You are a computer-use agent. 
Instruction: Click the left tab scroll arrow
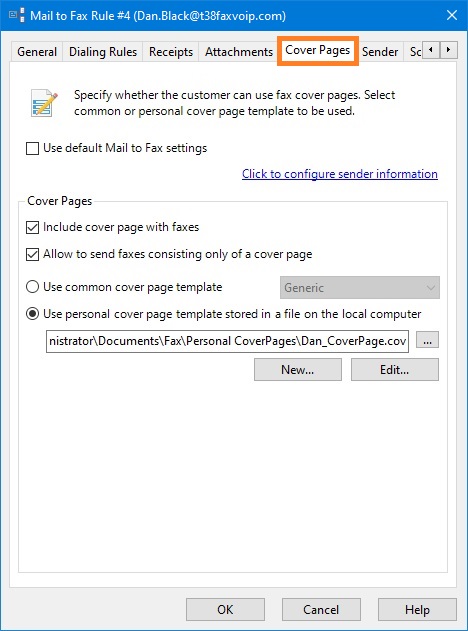[431, 50]
